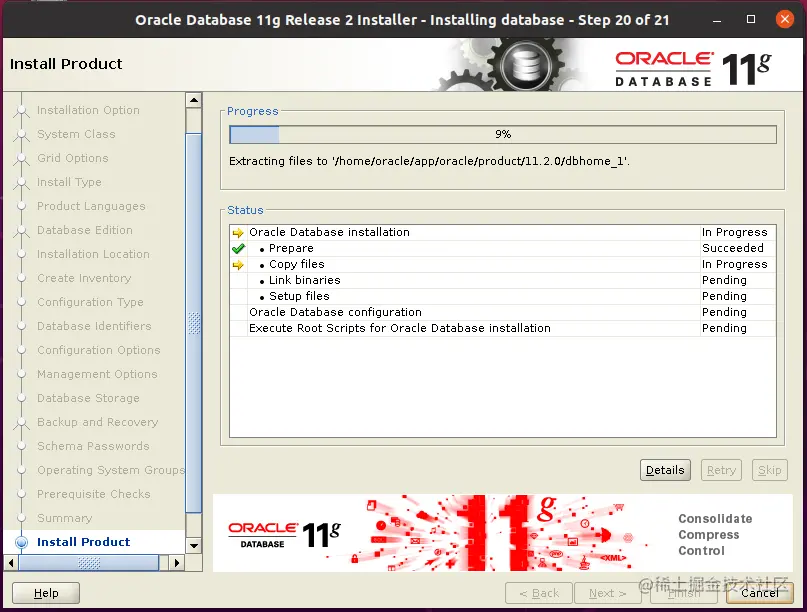Viewport: 807px width, 612px height.
Task: Click the Install Product step bullet icon
Action: point(22,542)
